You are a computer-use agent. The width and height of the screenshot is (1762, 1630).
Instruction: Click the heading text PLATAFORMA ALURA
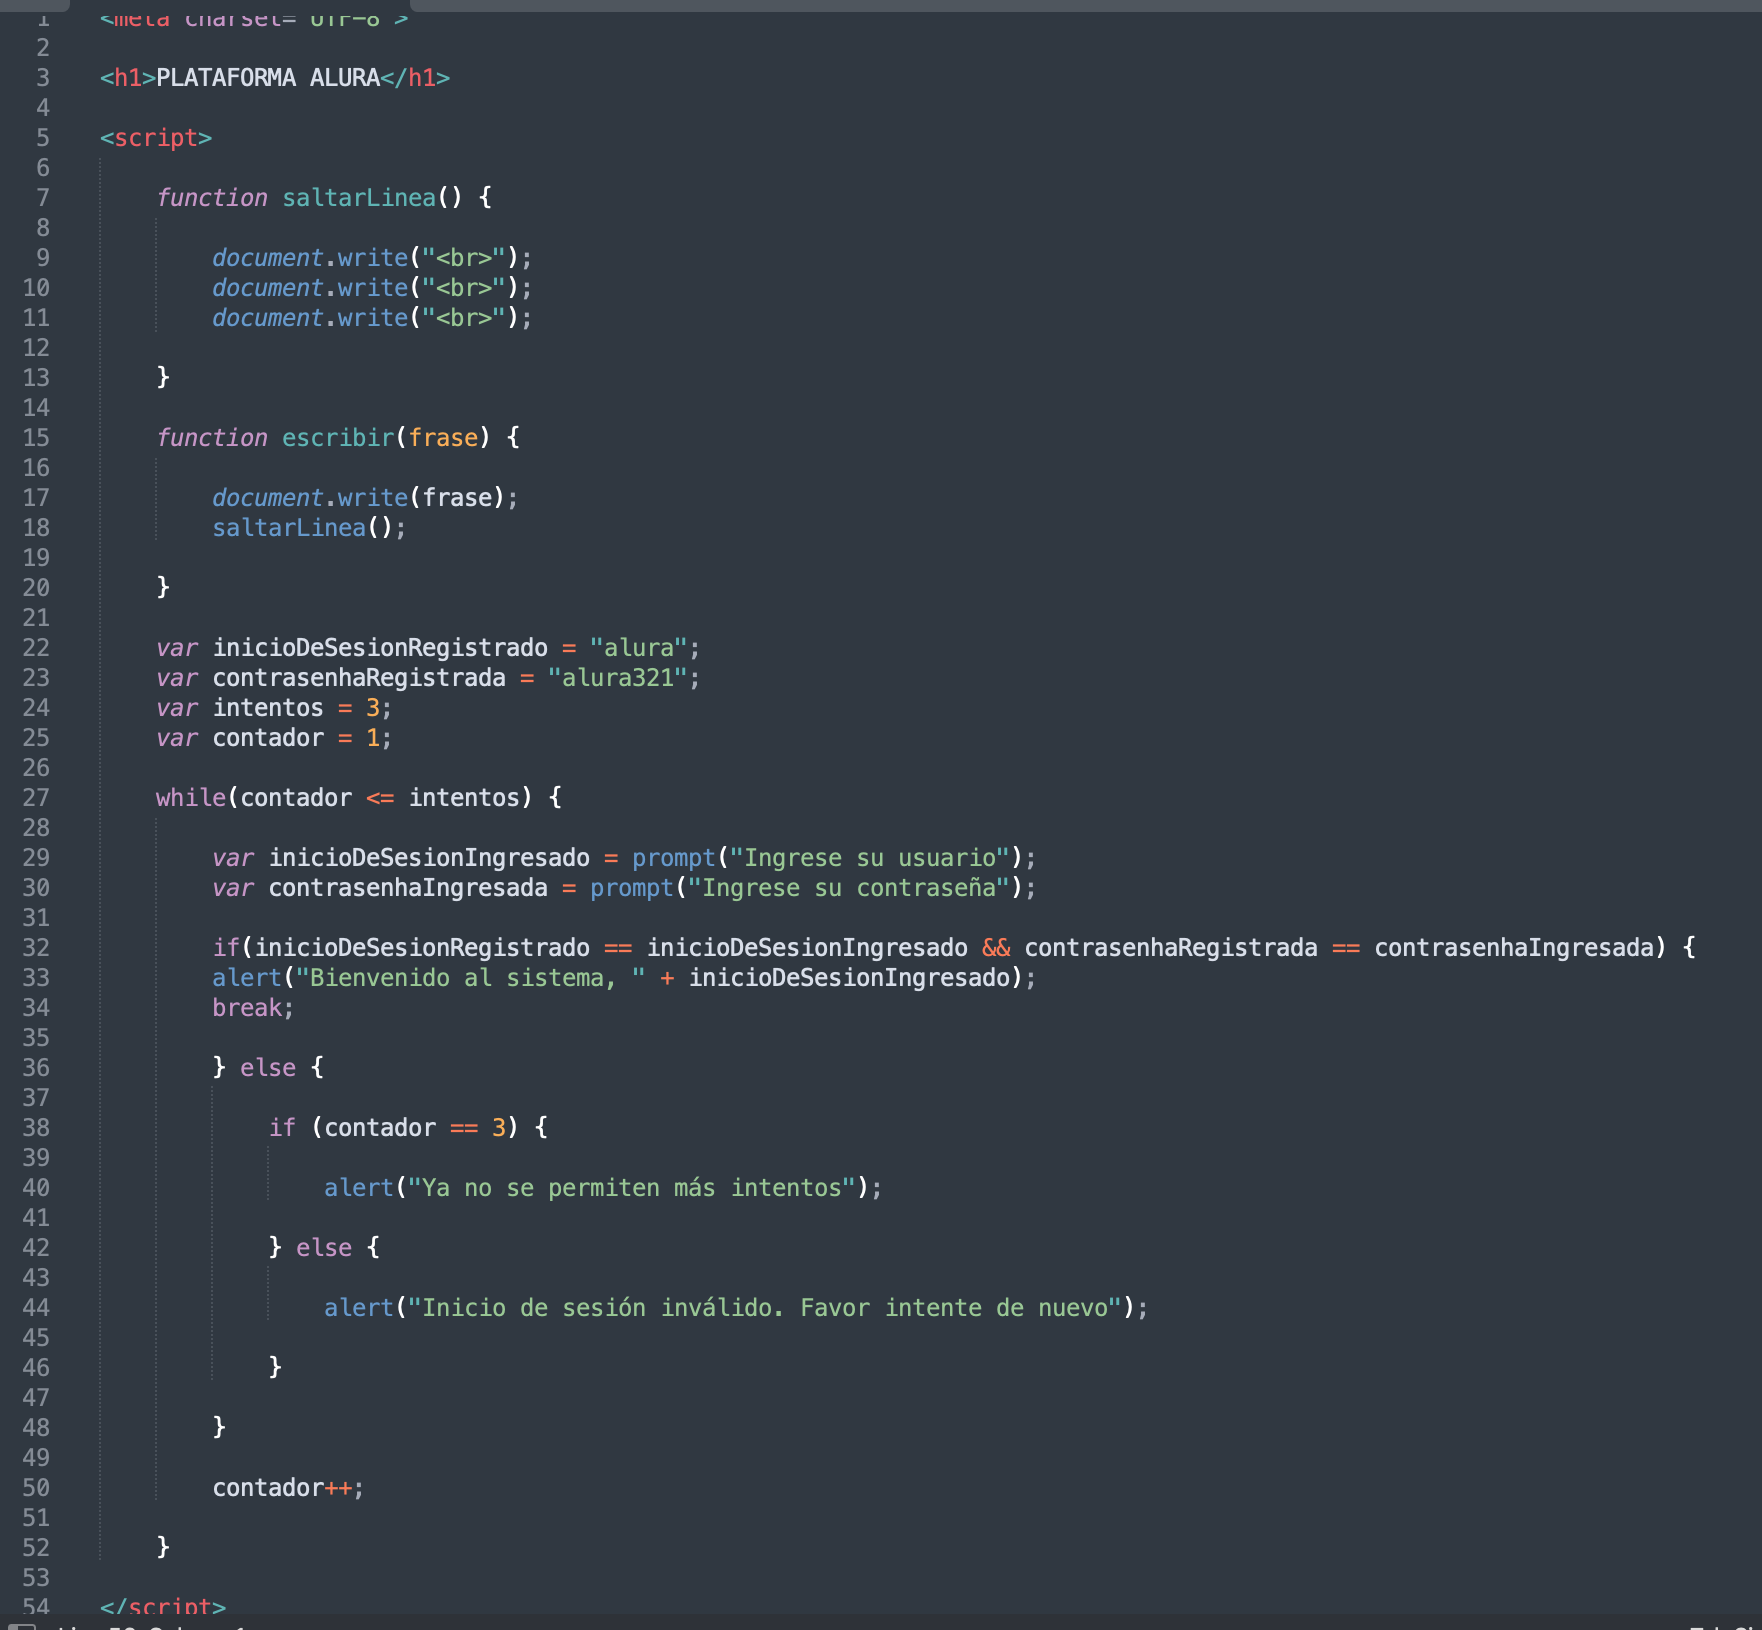(268, 78)
